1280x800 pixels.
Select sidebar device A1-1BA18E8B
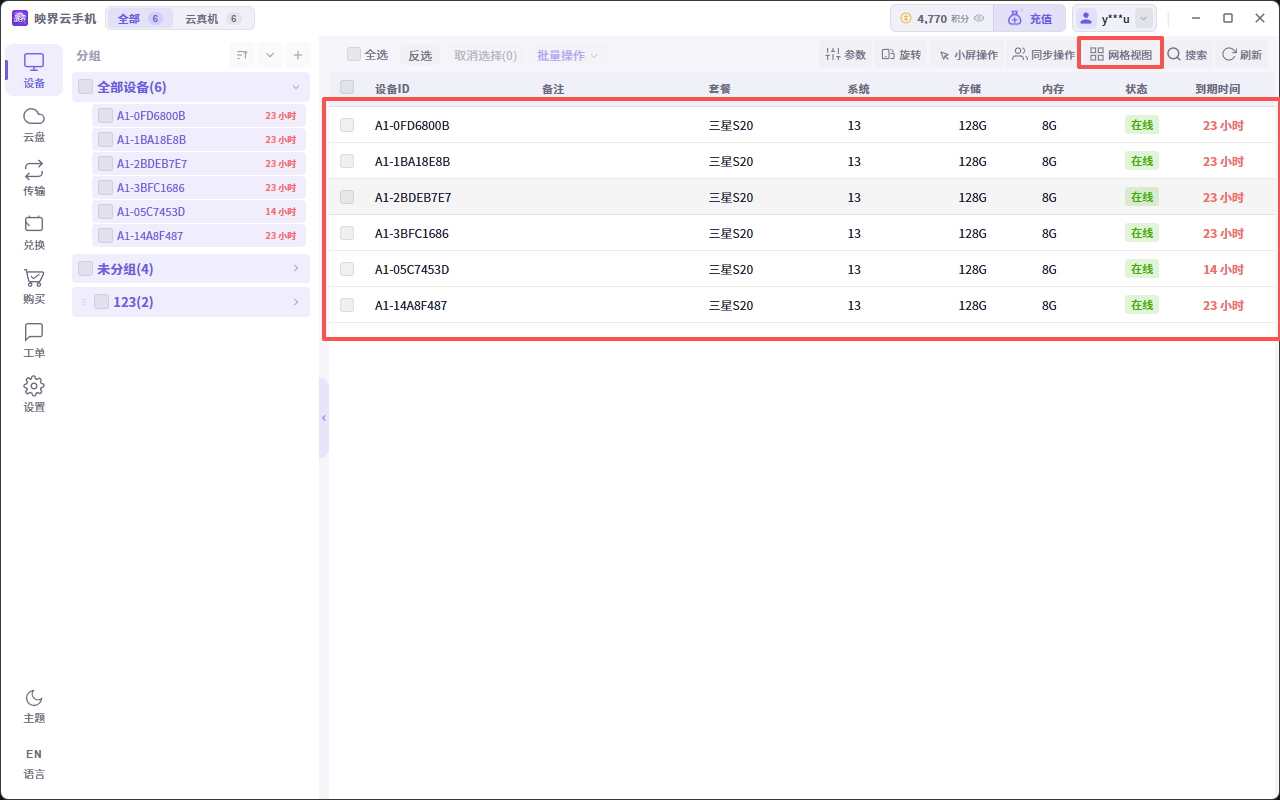coord(200,139)
